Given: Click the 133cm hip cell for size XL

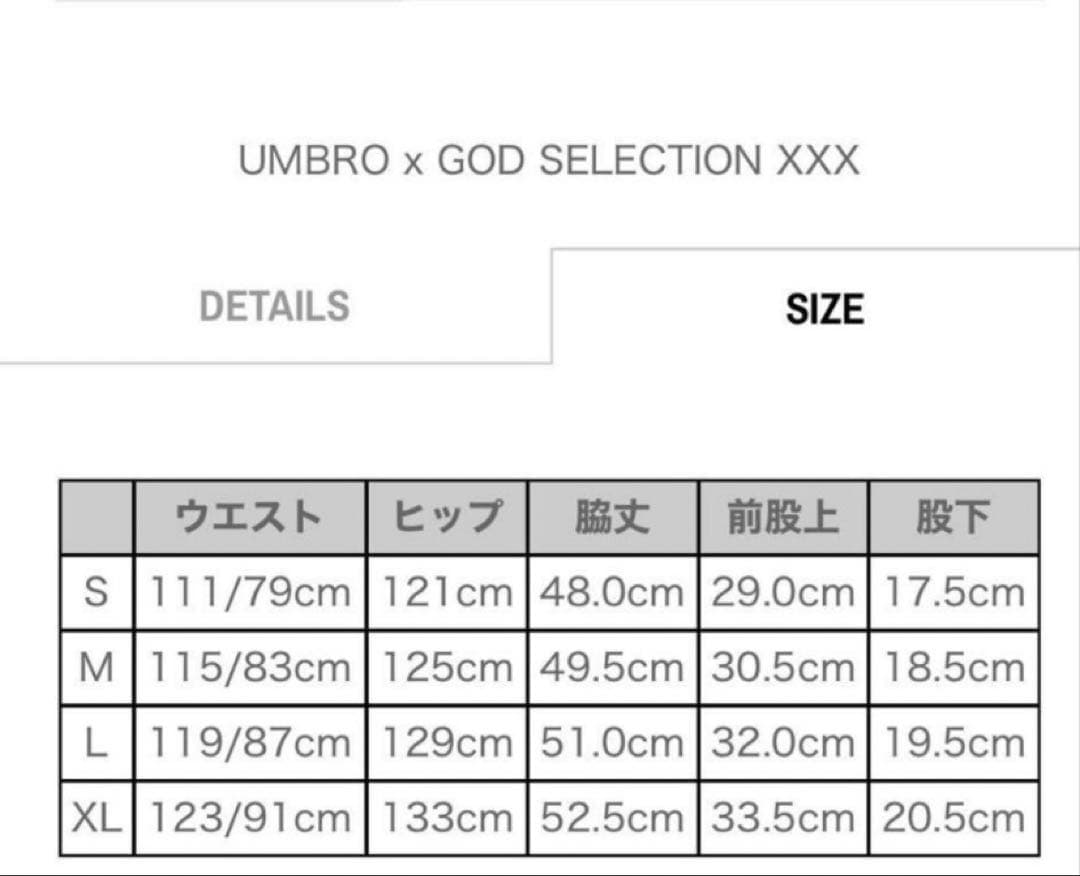Looking at the screenshot, I should pyautogui.click(x=448, y=818).
